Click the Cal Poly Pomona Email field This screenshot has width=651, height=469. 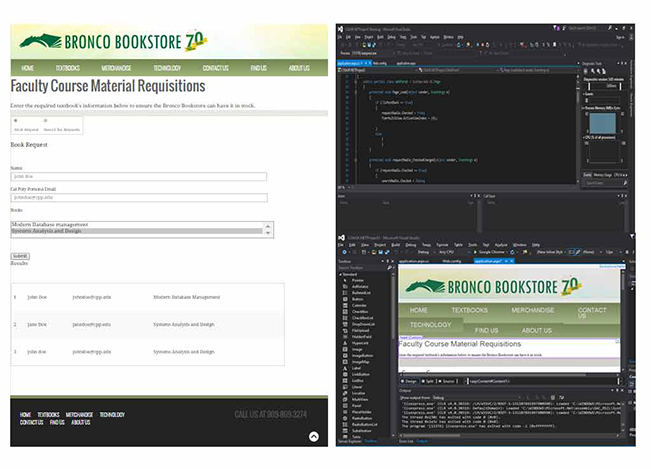pyautogui.click(x=138, y=198)
